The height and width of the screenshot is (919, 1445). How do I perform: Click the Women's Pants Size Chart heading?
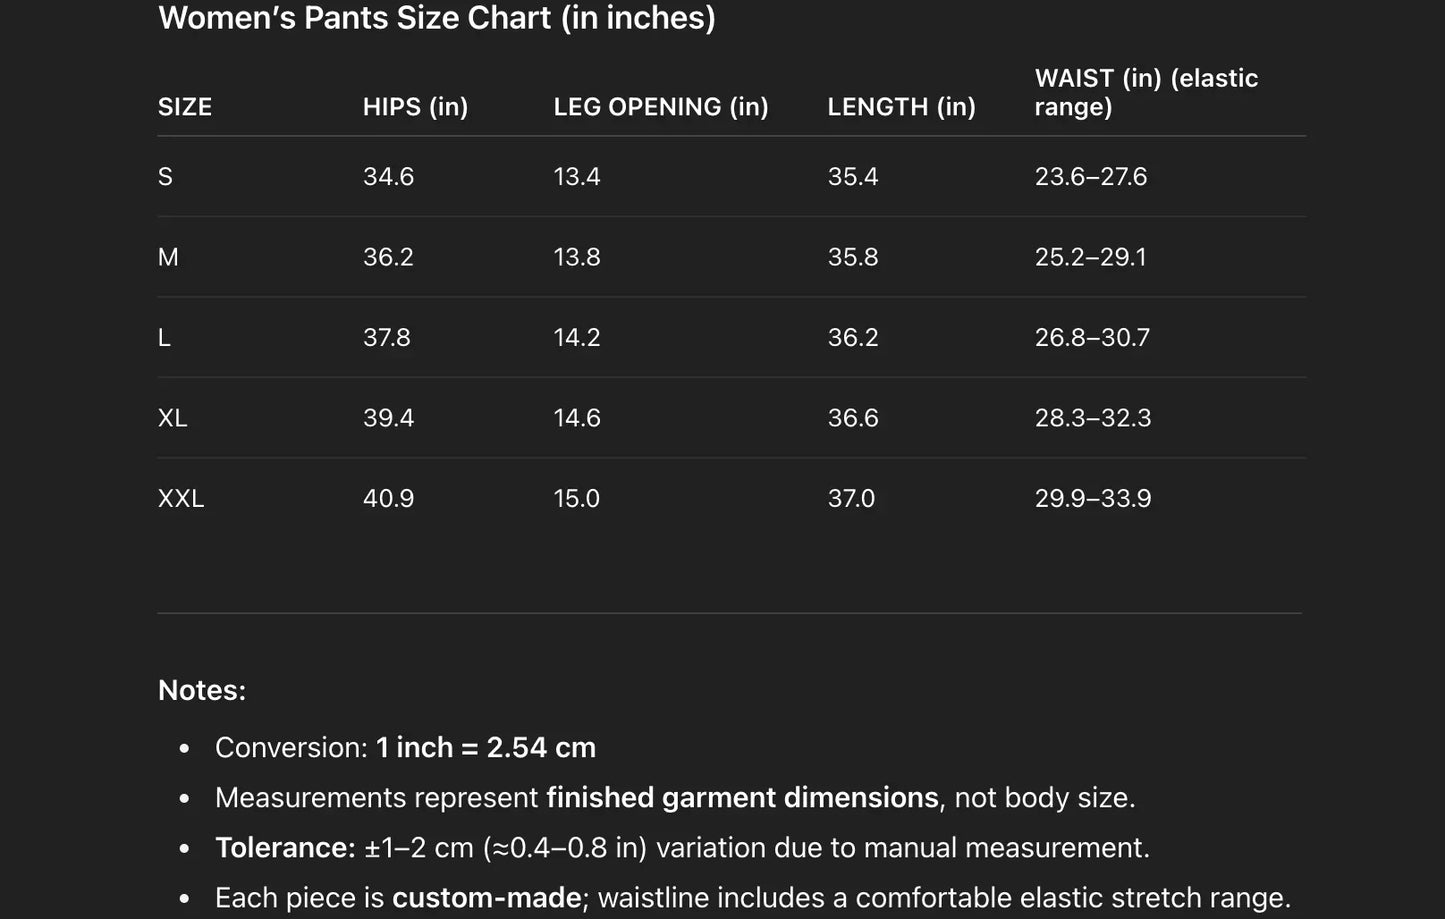pyautogui.click(x=437, y=18)
